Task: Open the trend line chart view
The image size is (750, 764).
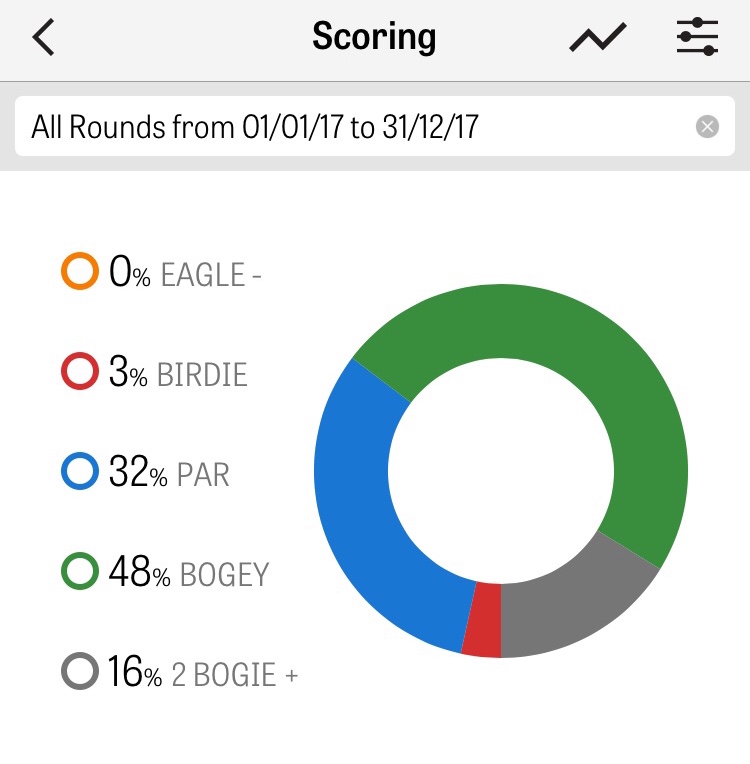Action: [598, 38]
